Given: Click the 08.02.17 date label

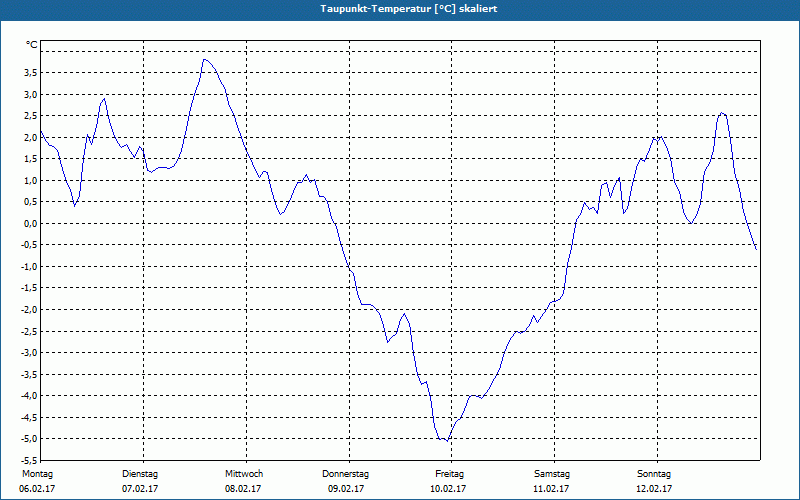Looking at the screenshot, I should coord(243,489).
